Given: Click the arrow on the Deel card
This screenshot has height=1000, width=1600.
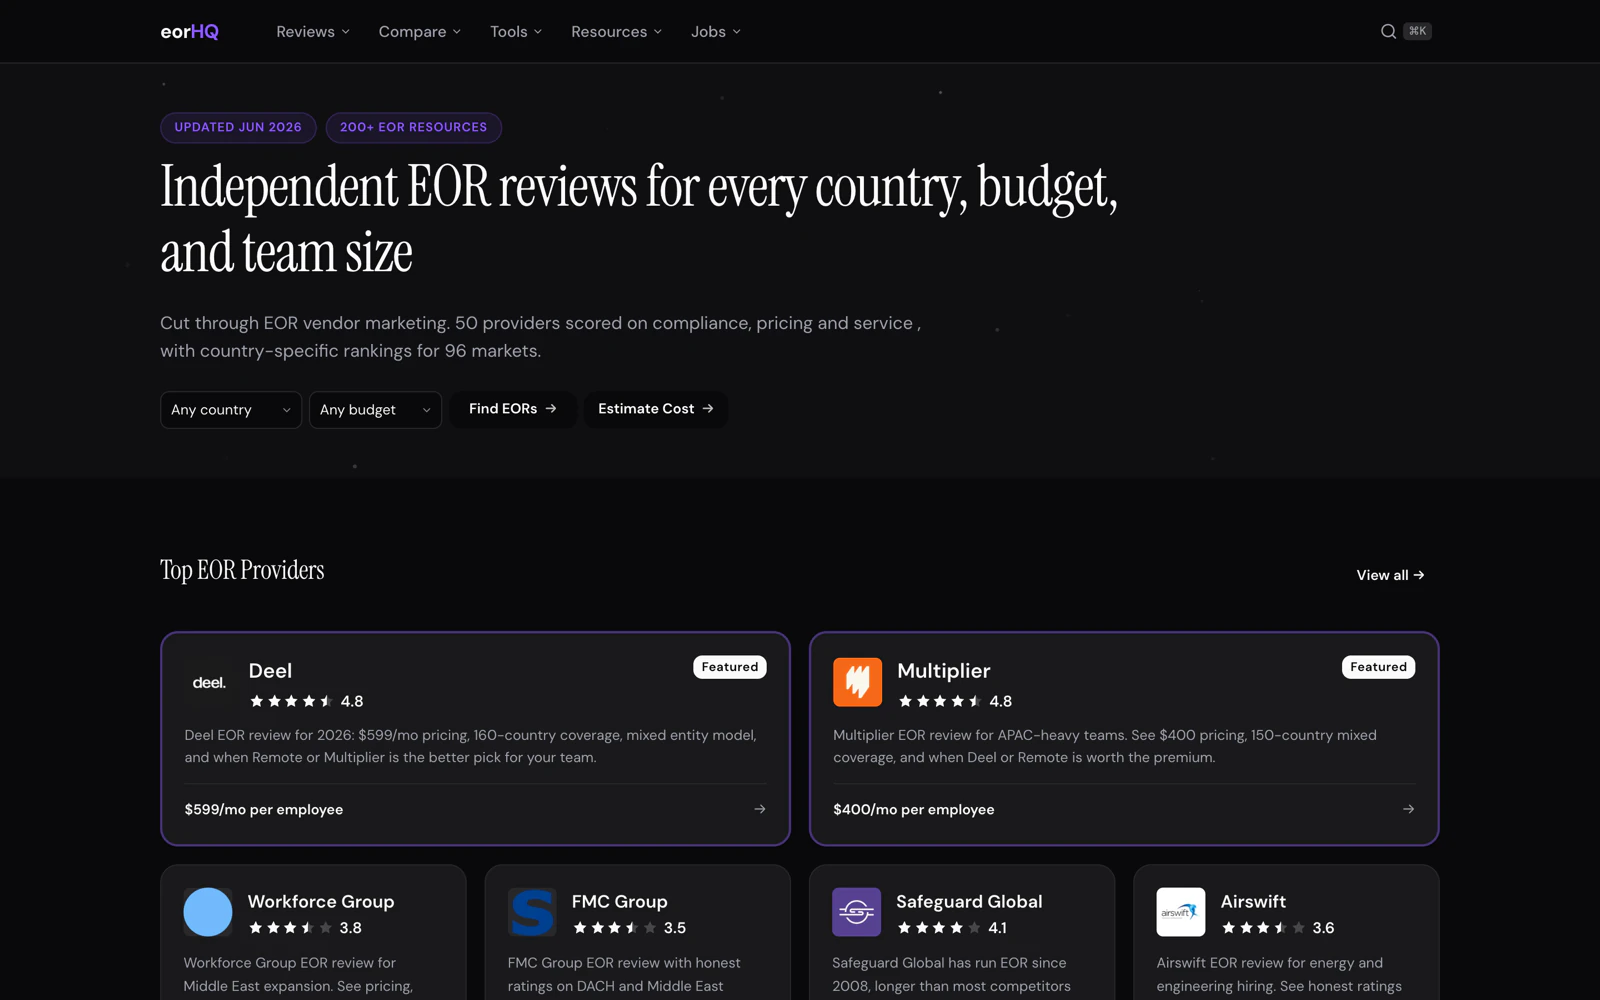Looking at the screenshot, I should (760, 809).
